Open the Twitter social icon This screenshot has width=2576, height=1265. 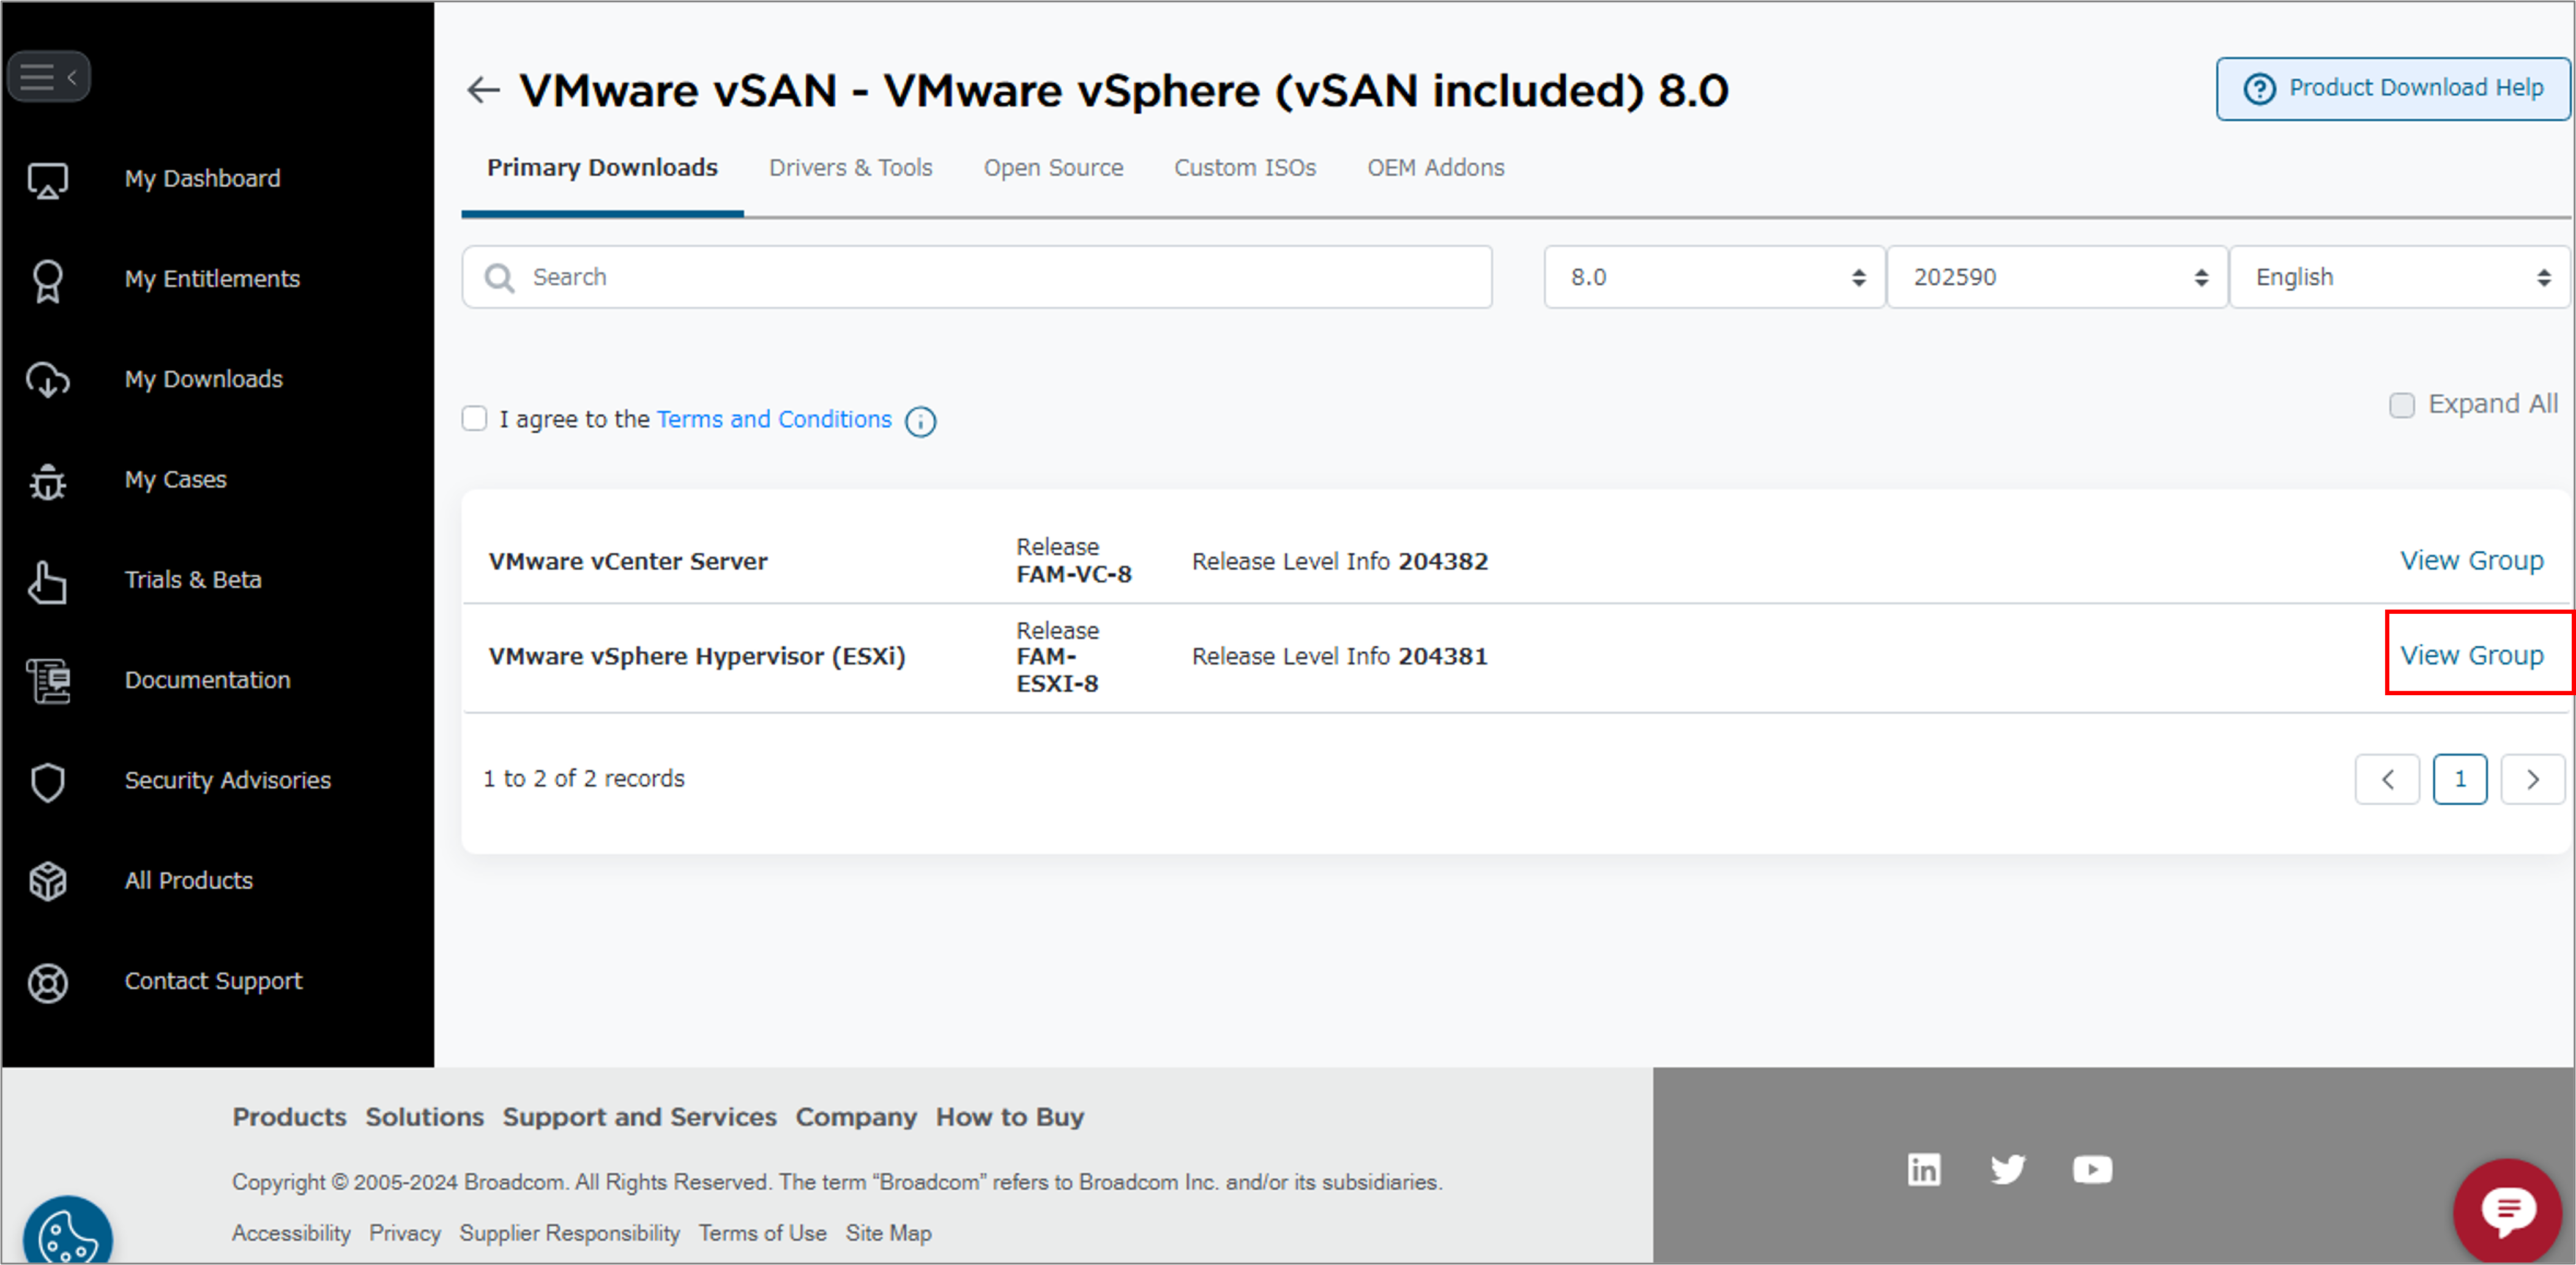click(2008, 1169)
